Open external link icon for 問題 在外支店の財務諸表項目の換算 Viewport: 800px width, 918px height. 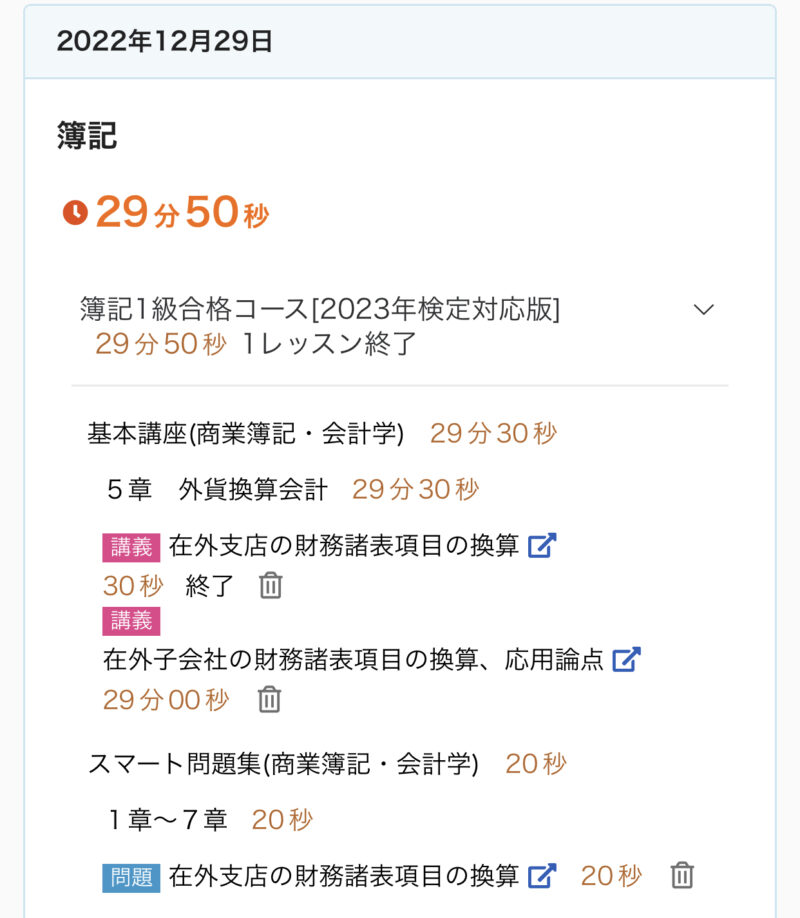pyautogui.click(x=542, y=876)
